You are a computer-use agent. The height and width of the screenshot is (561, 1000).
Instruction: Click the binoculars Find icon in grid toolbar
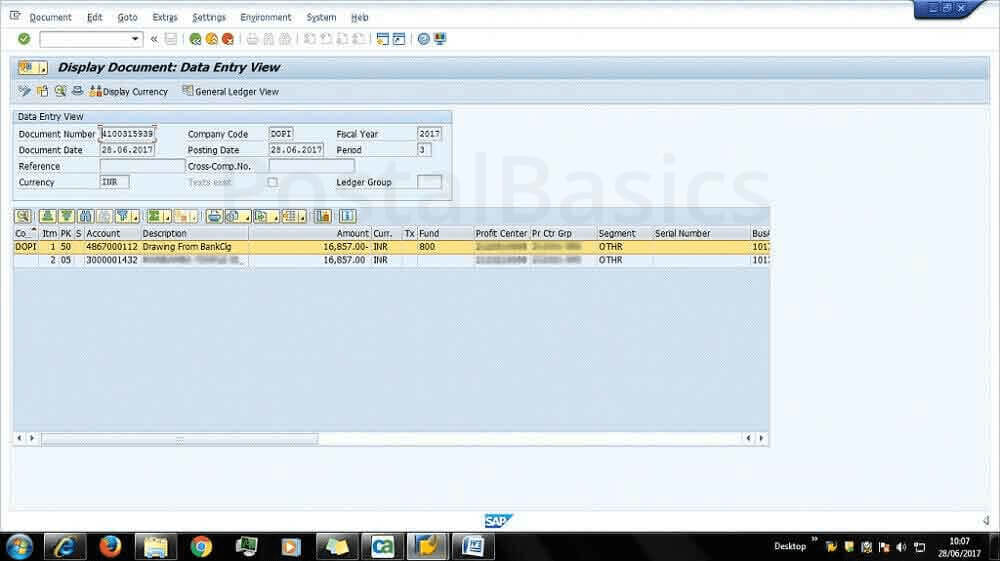point(86,215)
